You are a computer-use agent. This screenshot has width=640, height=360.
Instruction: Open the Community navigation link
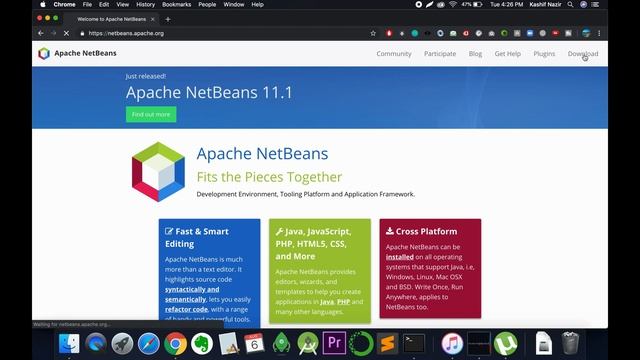(393, 53)
